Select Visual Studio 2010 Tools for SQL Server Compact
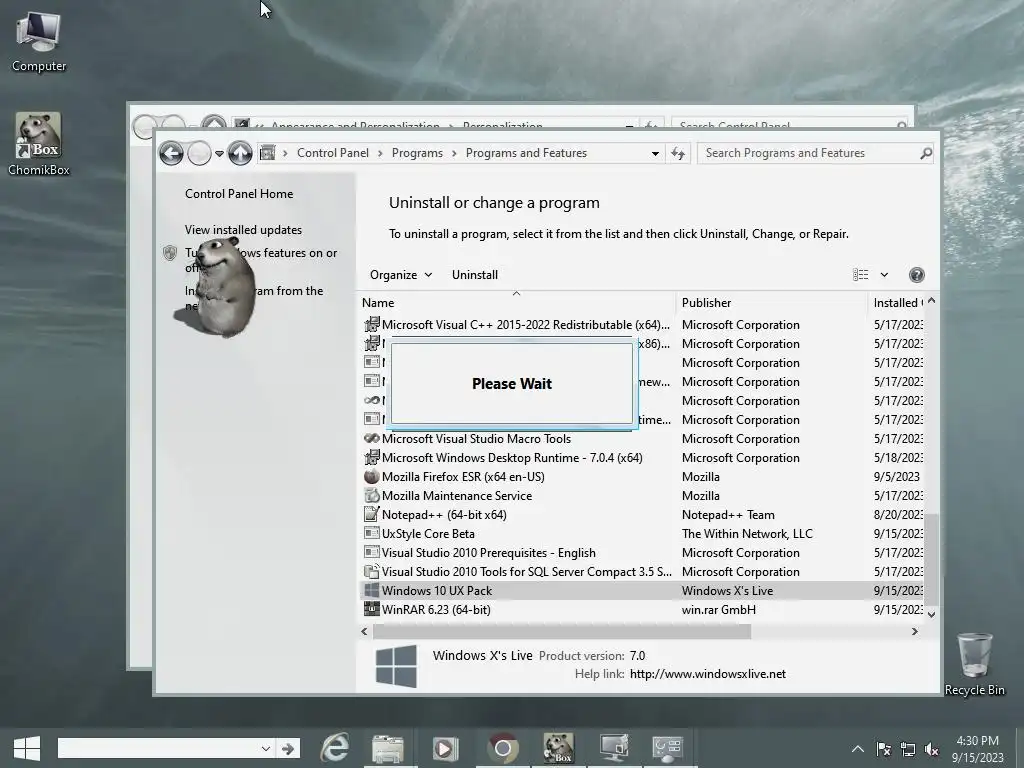The height and width of the screenshot is (768, 1024). tap(526, 571)
